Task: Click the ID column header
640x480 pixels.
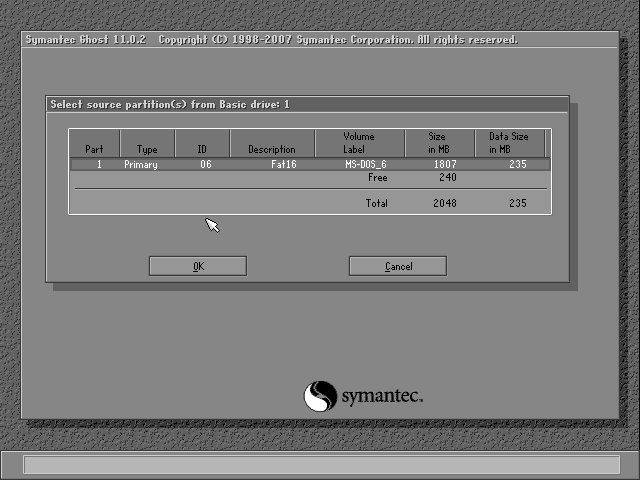Action: pos(202,143)
